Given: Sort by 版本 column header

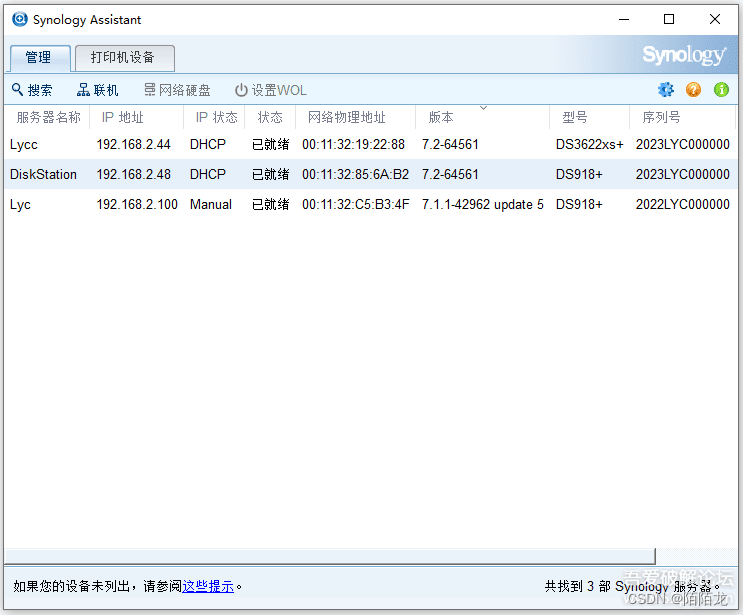Looking at the screenshot, I should pos(482,117).
